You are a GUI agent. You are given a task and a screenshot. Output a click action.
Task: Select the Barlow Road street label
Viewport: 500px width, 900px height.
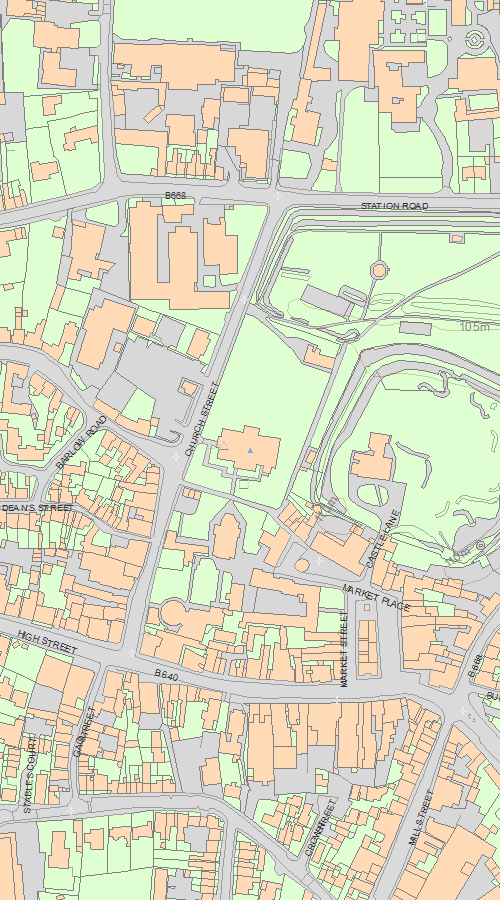tap(82, 443)
